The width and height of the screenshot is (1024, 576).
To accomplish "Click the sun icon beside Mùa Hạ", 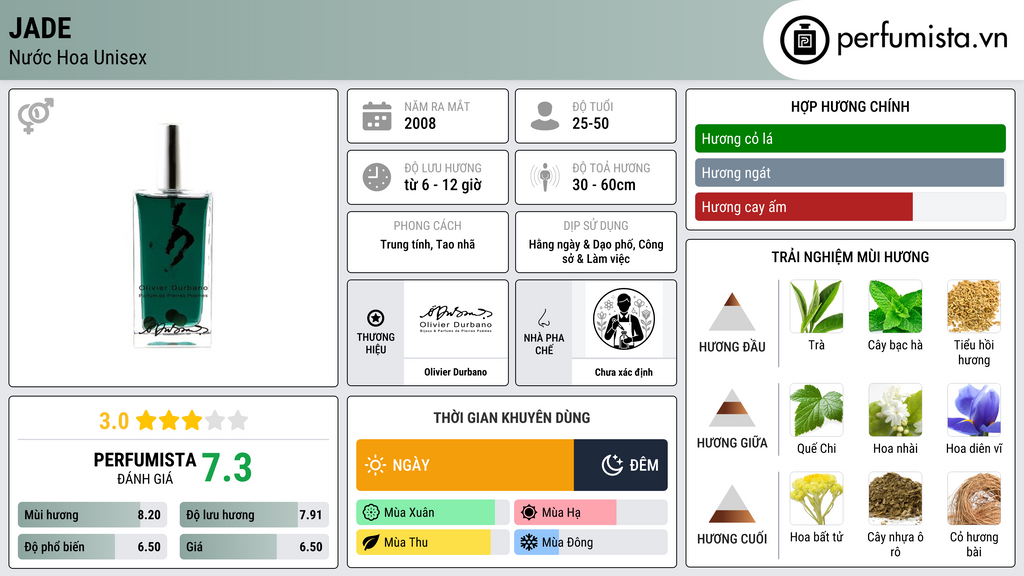I will pos(529,513).
